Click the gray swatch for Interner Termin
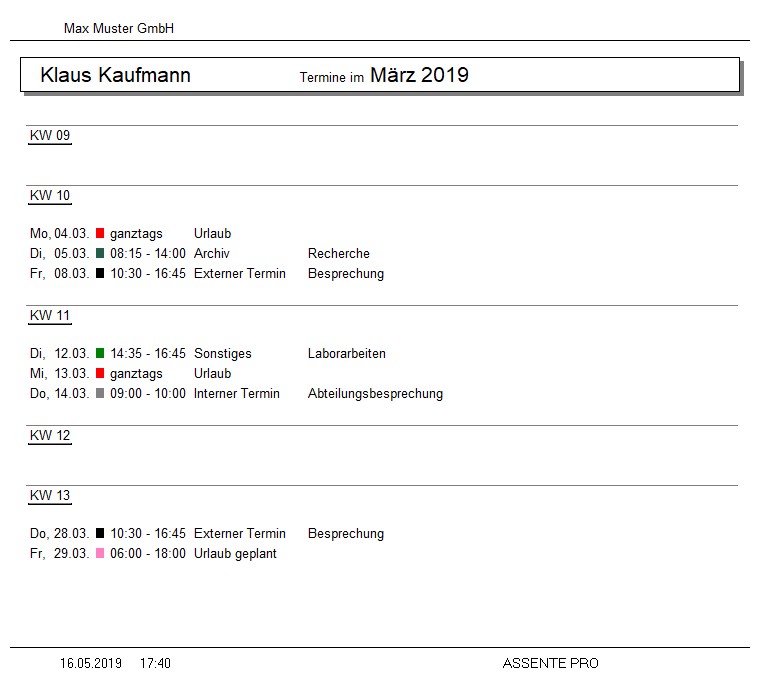This screenshot has width=780, height=687. (x=100, y=393)
